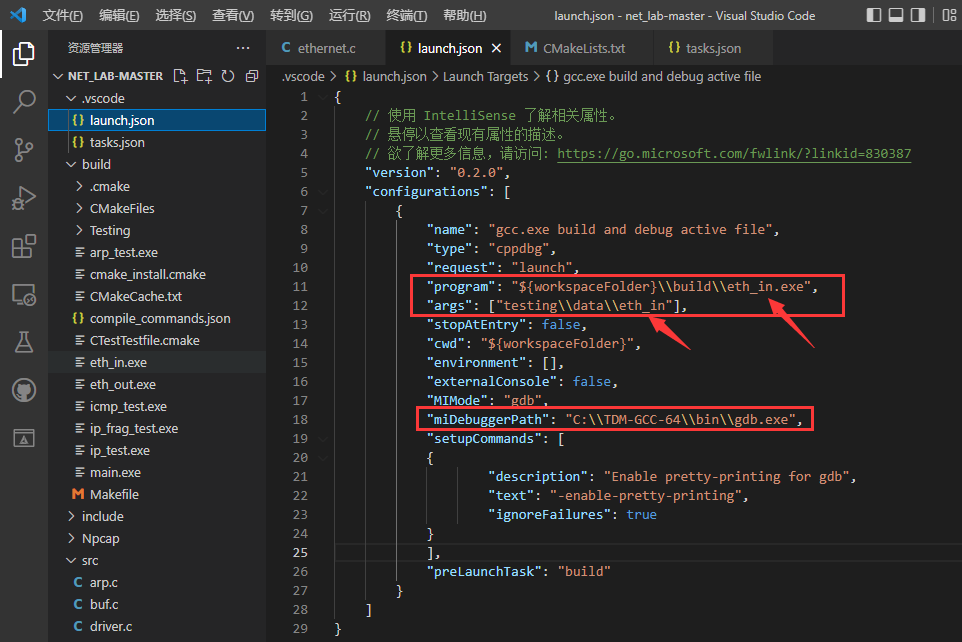The width and height of the screenshot is (962, 642).
Task: Open tasks.json in explorer tree
Action: point(157,142)
